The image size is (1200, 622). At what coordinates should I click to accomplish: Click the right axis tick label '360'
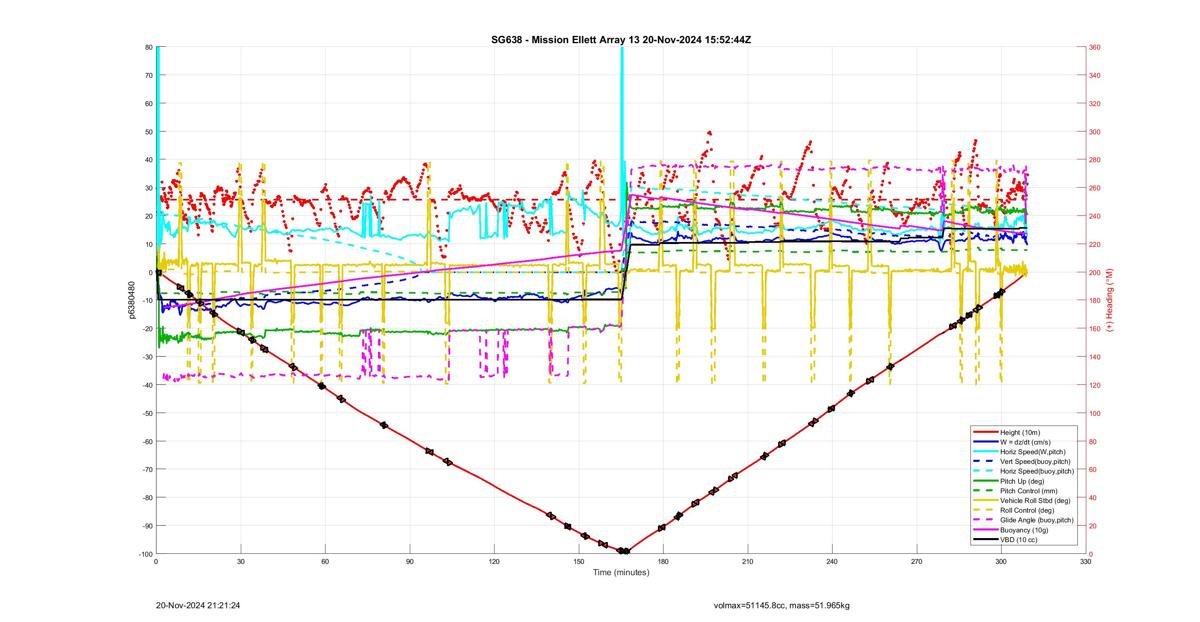tap(1095, 47)
